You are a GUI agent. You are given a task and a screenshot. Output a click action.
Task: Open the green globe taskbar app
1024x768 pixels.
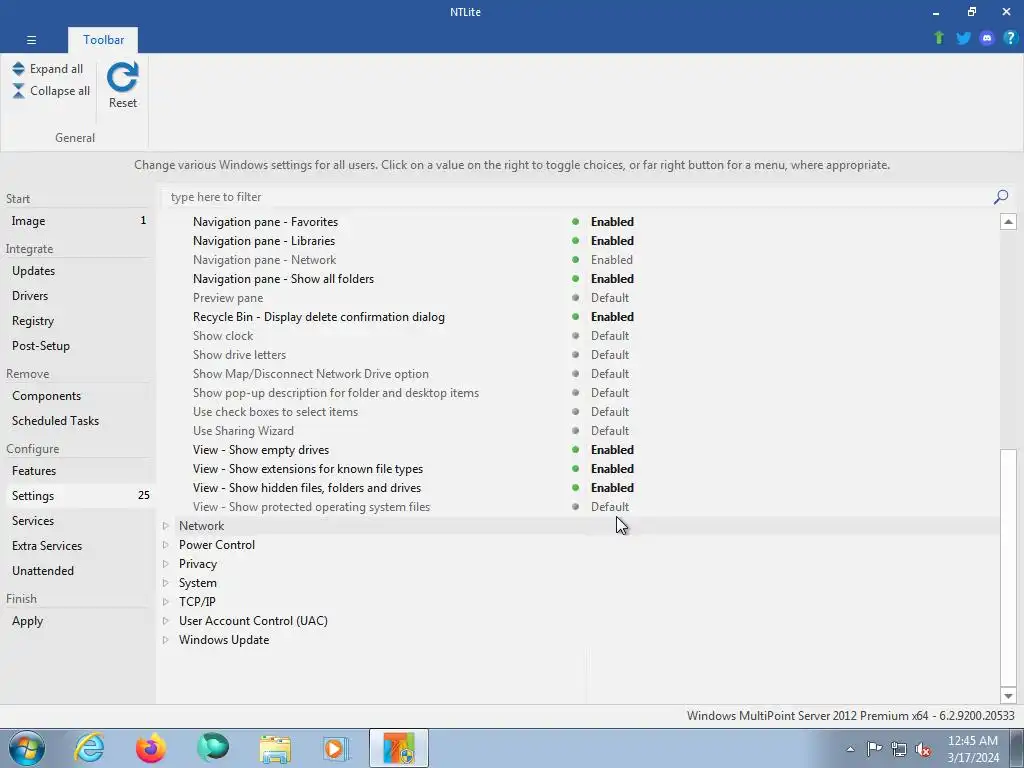[213, 748]
